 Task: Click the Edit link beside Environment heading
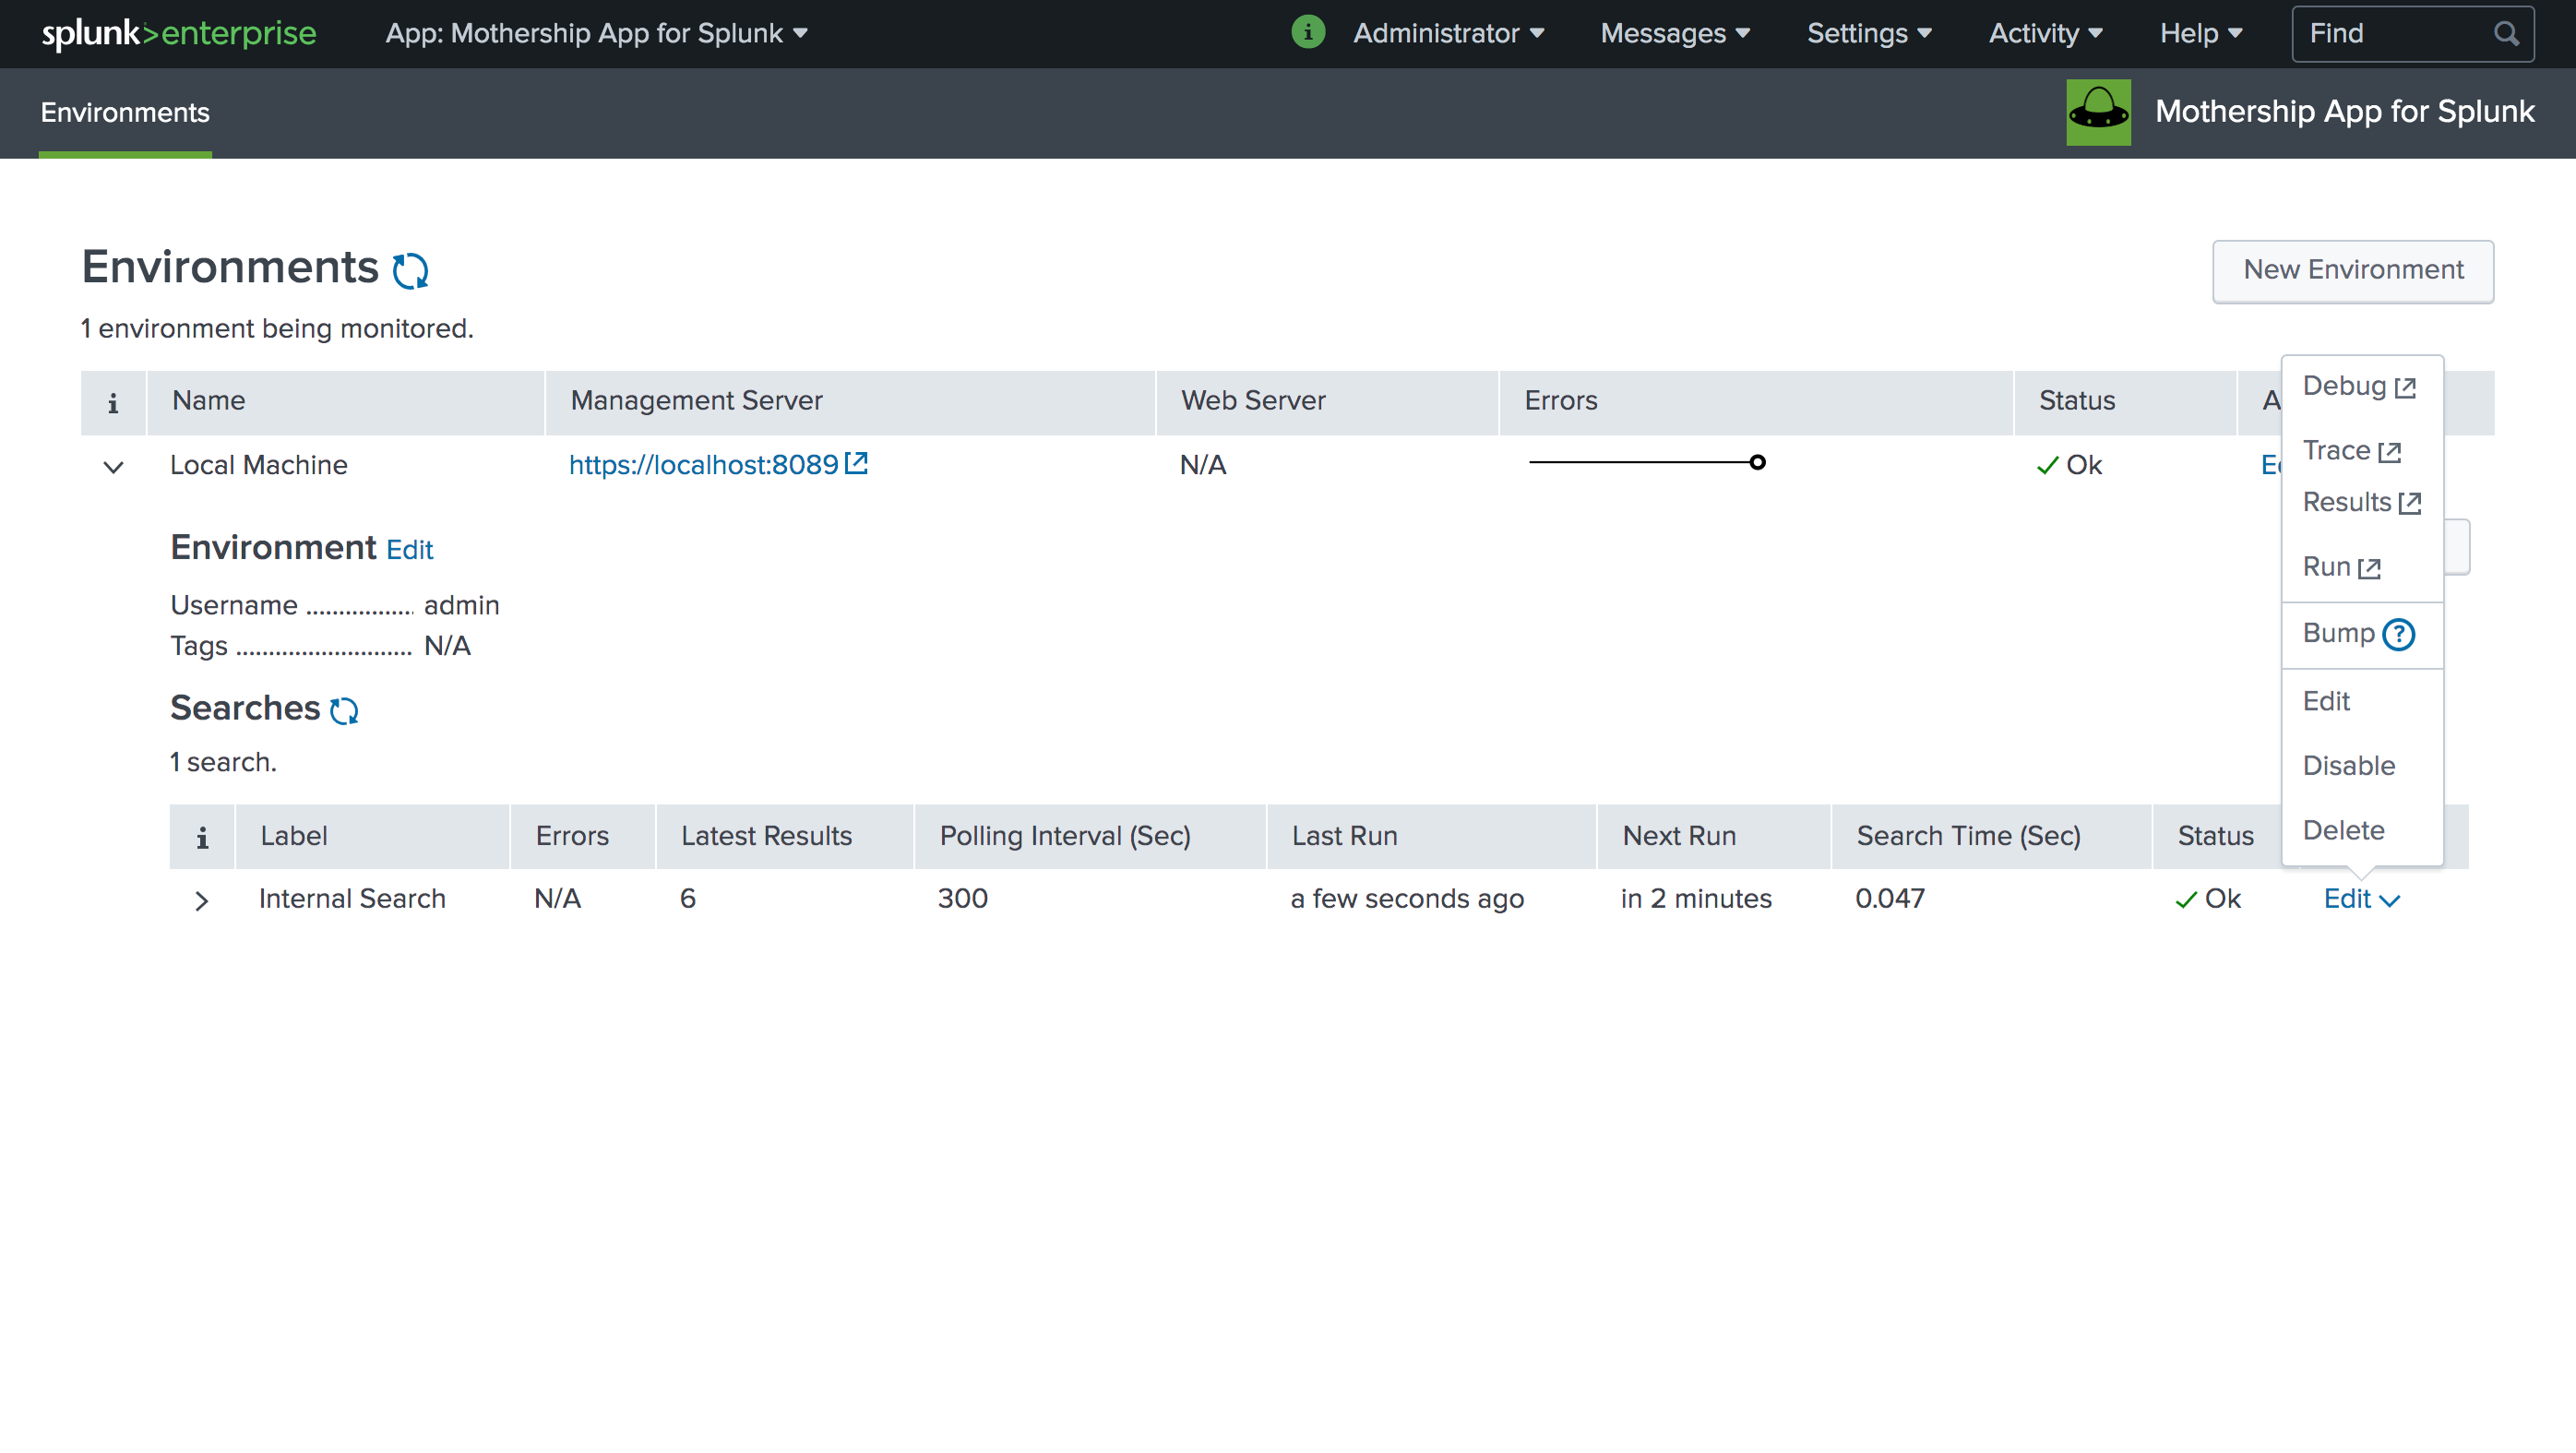pyautogui.click(x=410, y=550)
